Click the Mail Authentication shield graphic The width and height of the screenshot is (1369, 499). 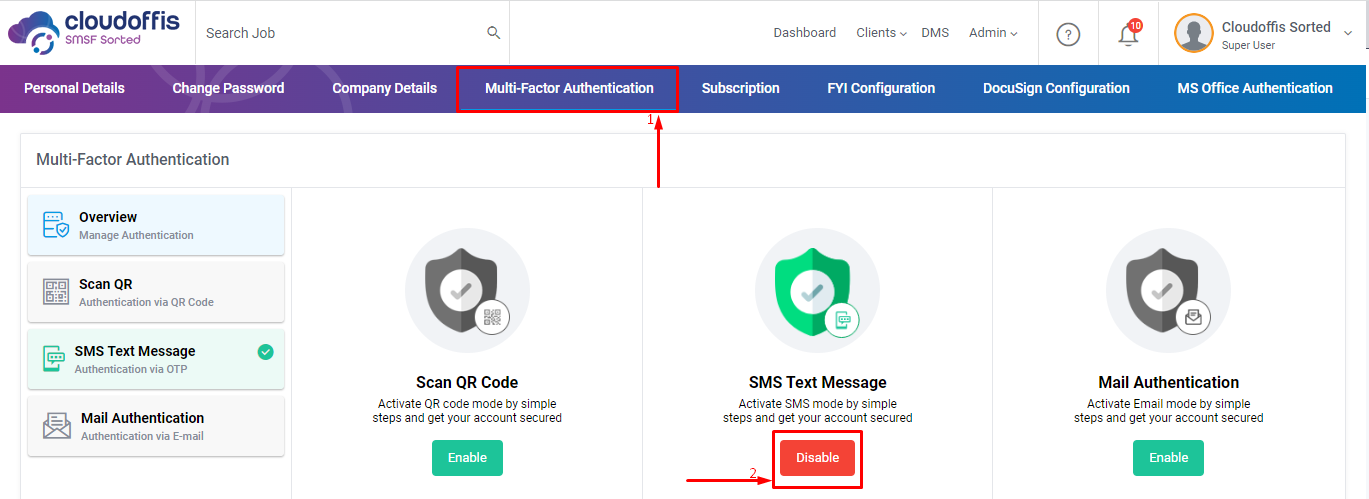(x=1168, y=291)
